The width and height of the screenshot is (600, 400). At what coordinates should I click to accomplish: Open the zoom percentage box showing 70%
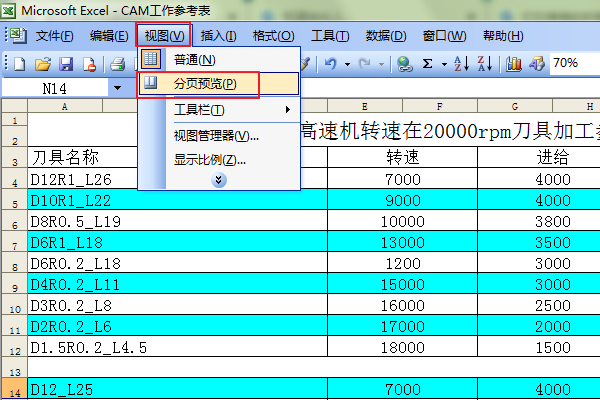[x=574, y=63]
